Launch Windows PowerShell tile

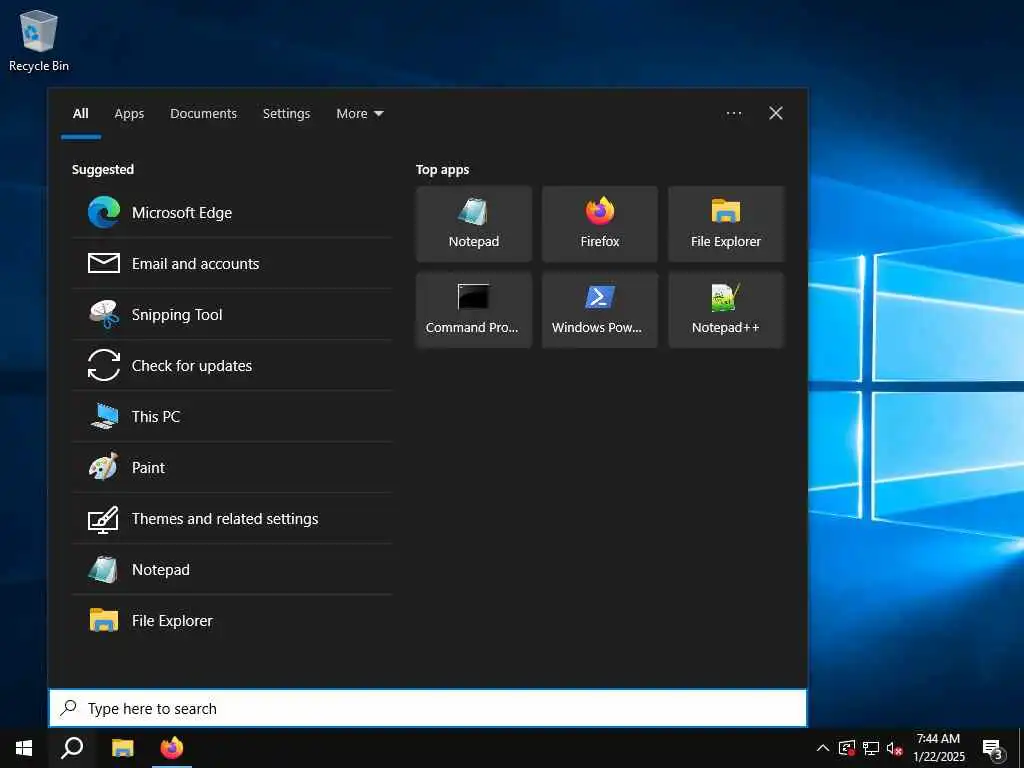(600, 310)
